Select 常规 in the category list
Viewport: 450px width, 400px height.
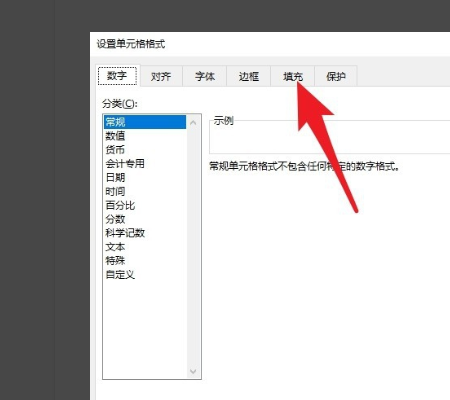coord(145,122)
